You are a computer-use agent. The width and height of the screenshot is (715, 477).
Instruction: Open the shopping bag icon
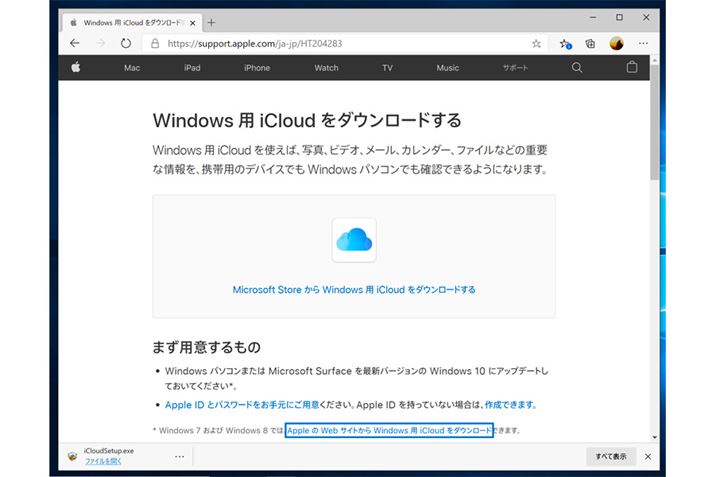631,68
